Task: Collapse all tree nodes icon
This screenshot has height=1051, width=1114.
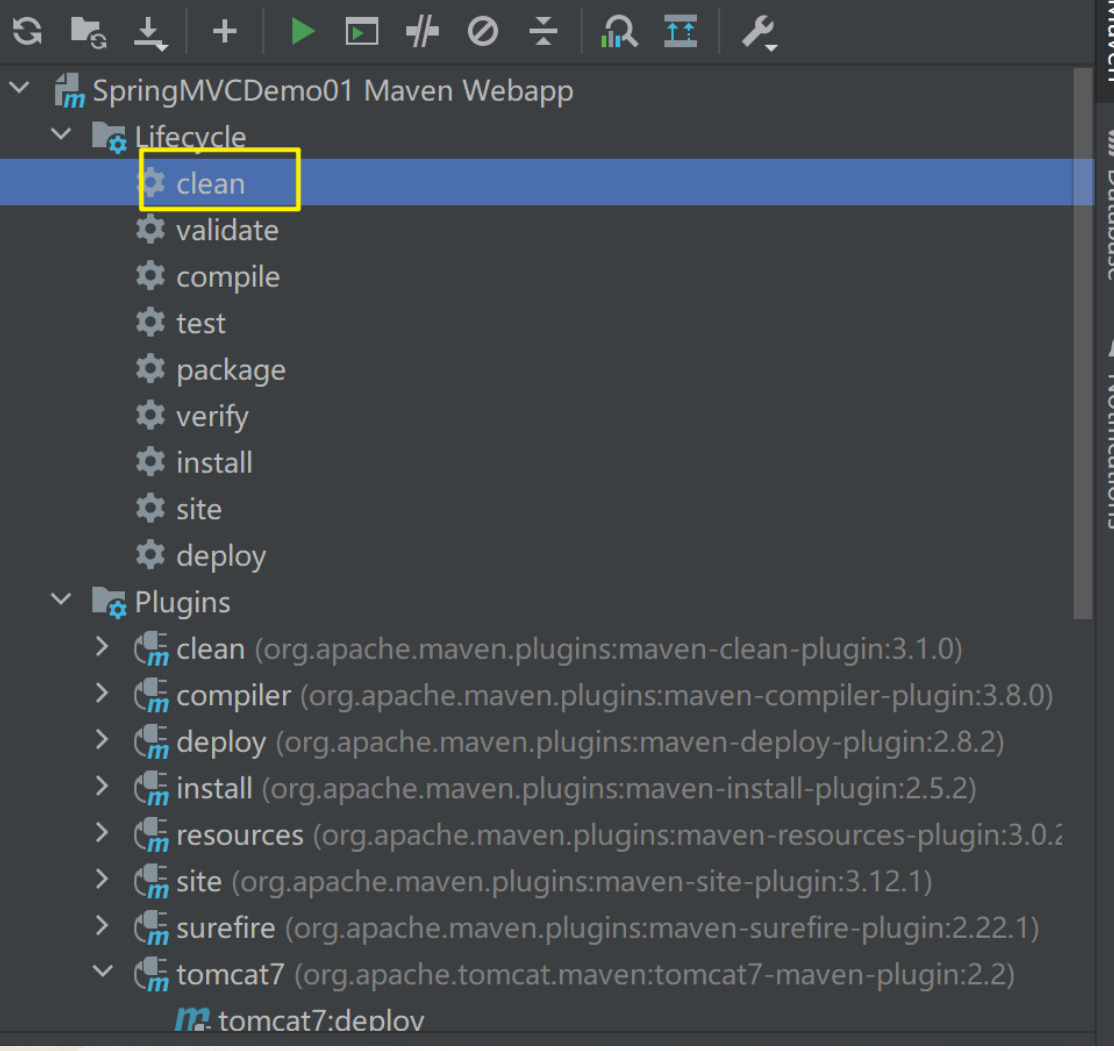Action: coord(544,31)
